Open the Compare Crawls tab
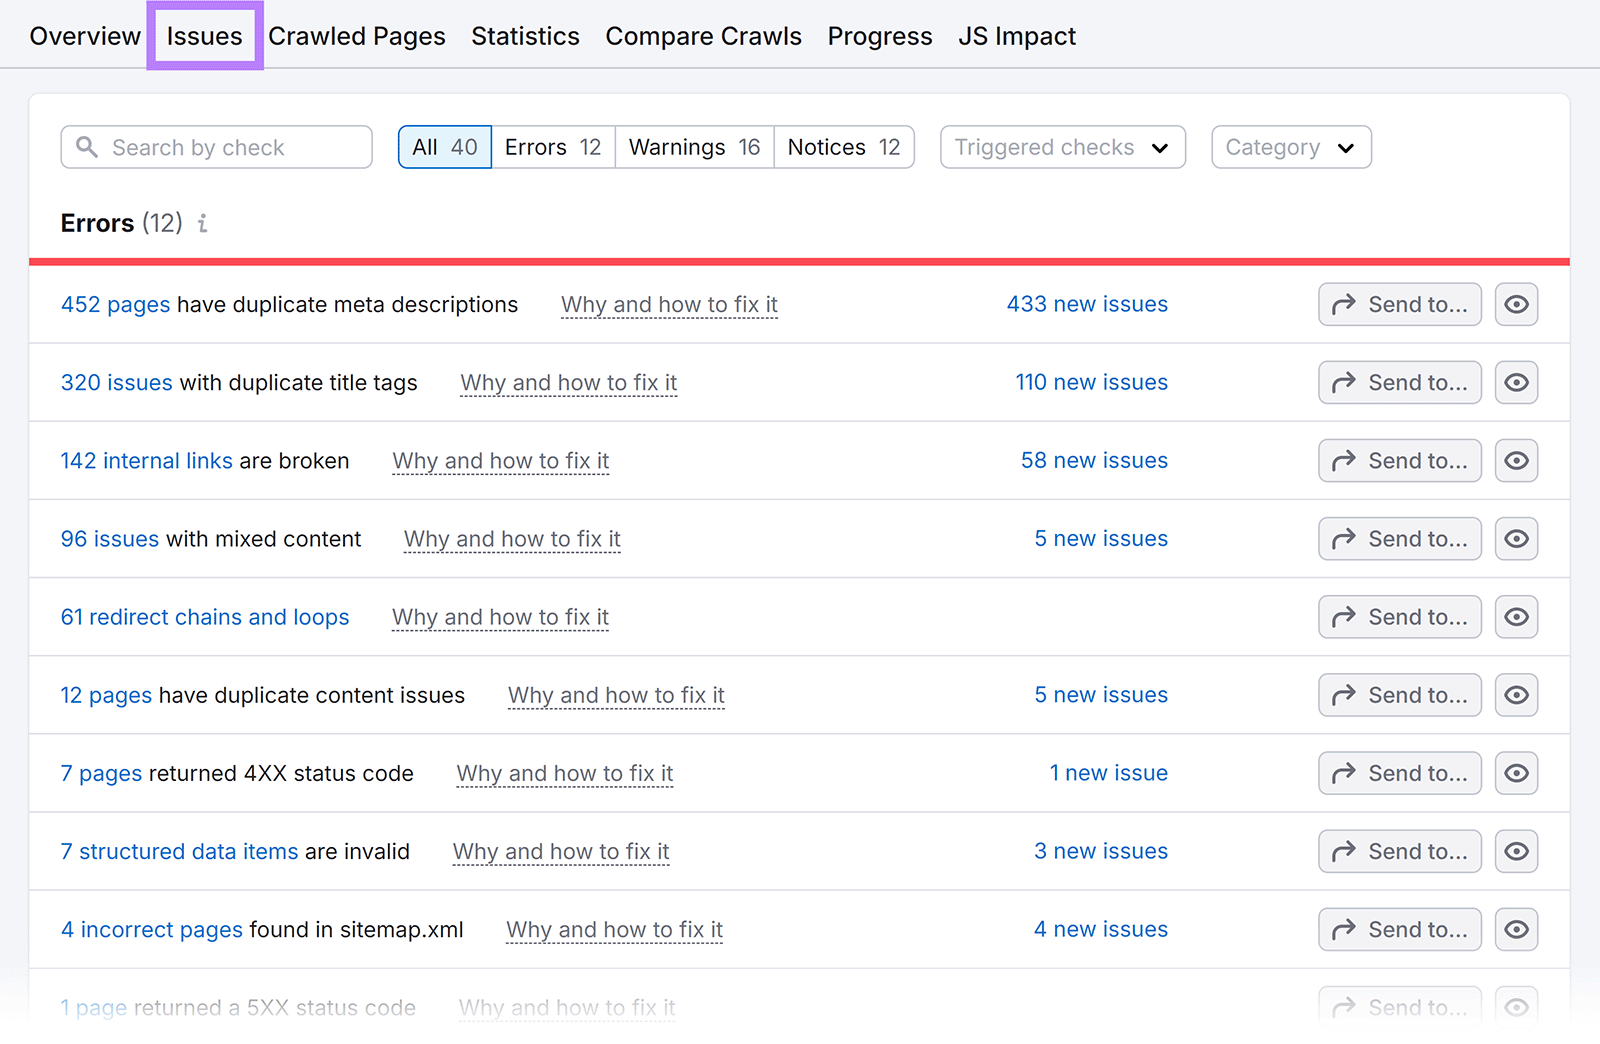 point(703,35)
